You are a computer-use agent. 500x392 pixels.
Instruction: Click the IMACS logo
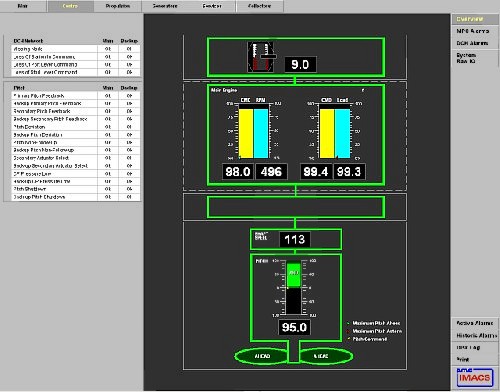coord(475,377)
